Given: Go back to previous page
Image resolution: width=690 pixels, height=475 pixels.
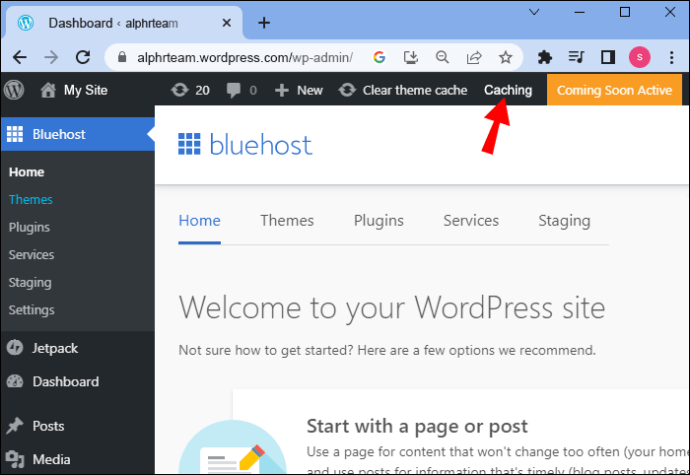Looking at the screenshot, I should coord(20,57).
